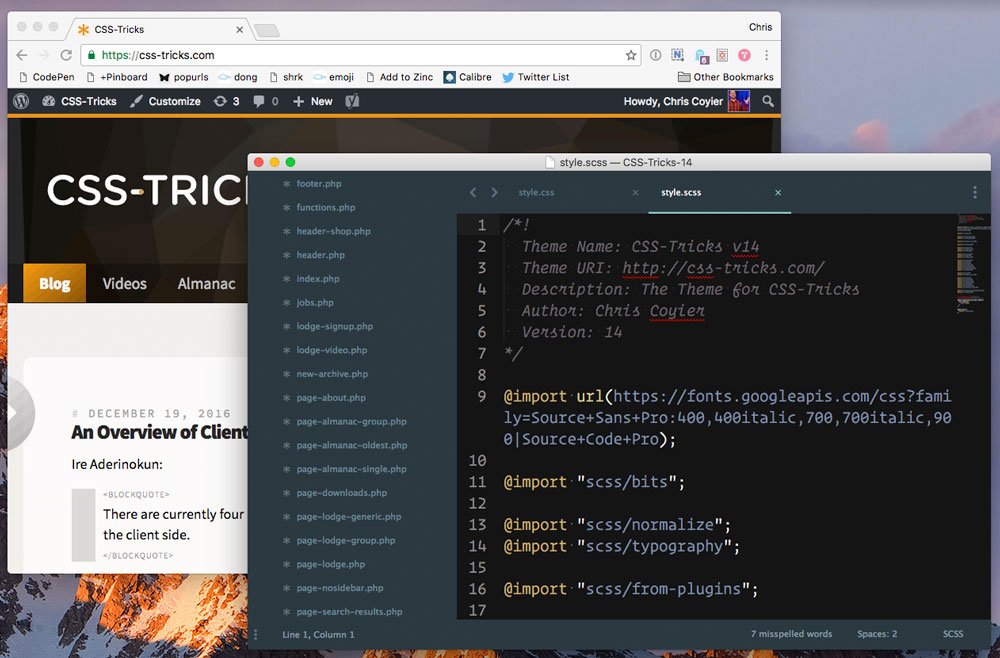Viewport: 1000px width, 658px height.
Task: Open page-about.php in the sidebar
Action: click(x=331, y=398)
